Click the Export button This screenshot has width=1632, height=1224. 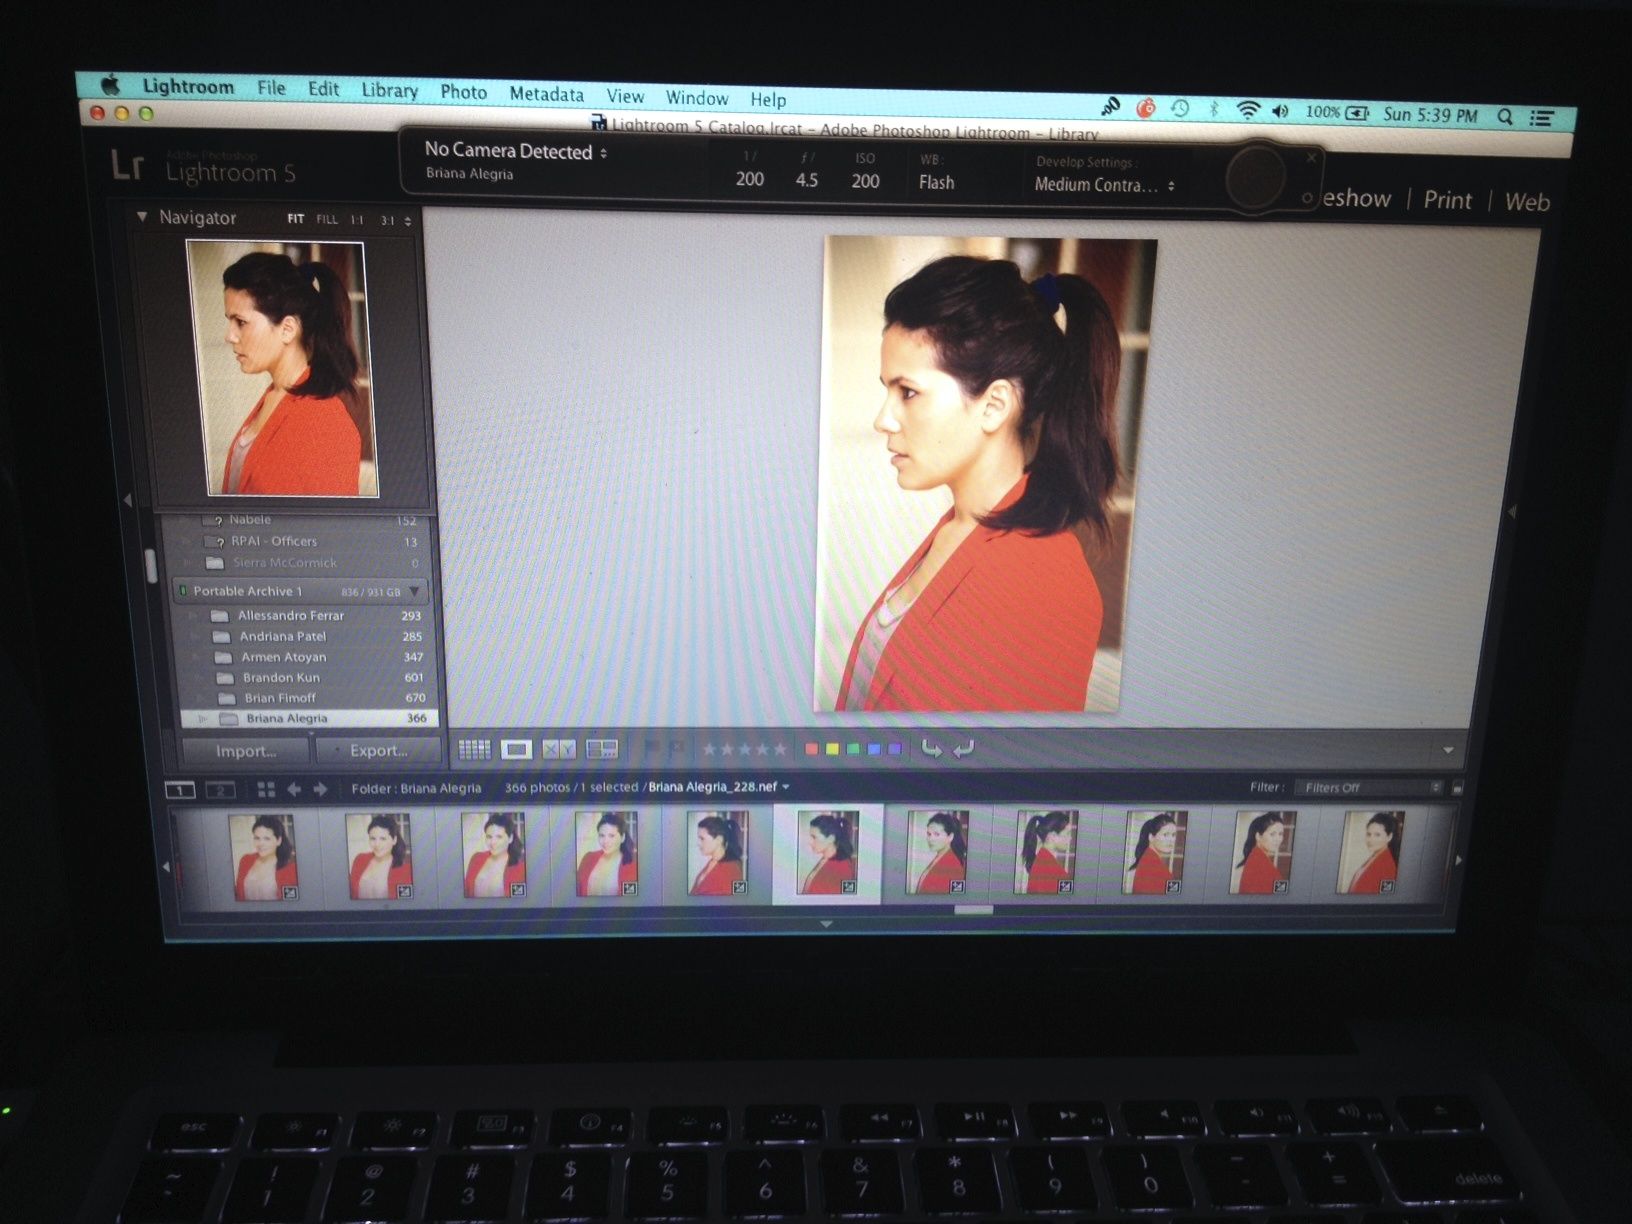tap(378, 750)
